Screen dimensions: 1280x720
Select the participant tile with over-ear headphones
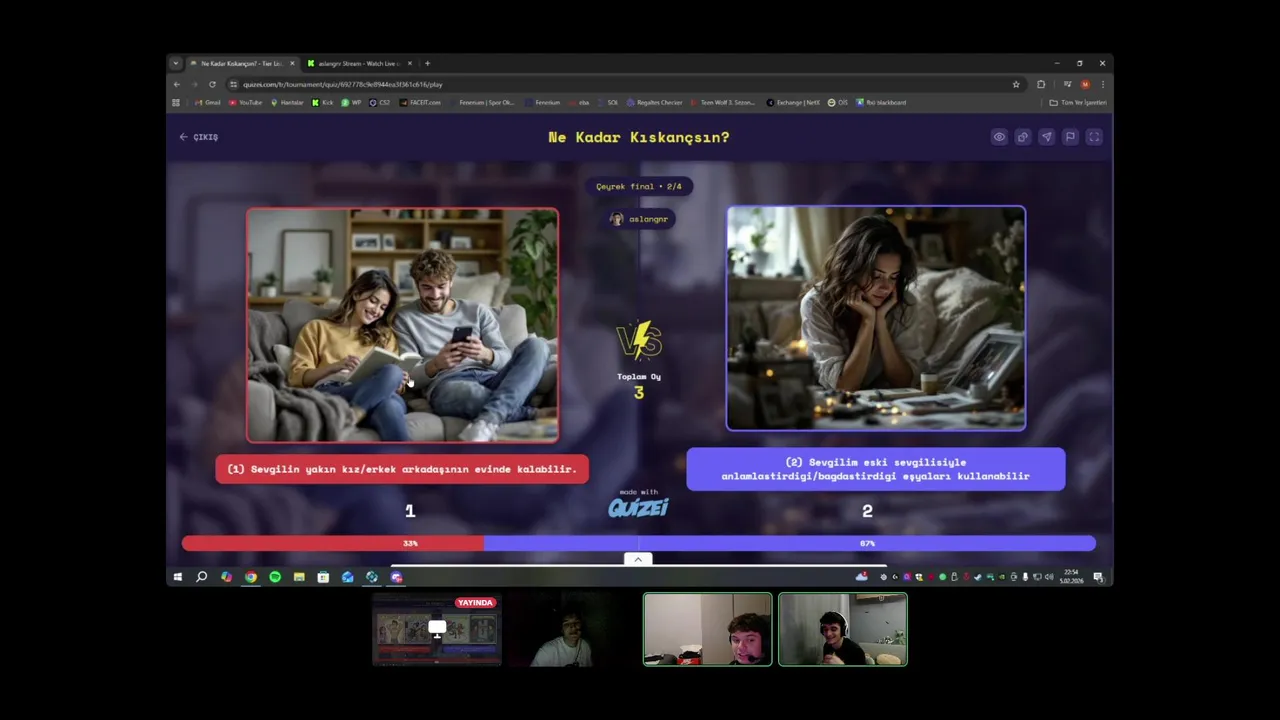pyautogui.click(x=843, y=630)
